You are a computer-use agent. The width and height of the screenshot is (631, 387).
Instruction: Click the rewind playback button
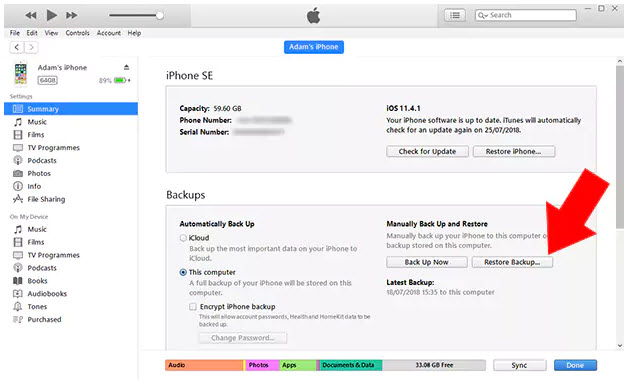coord(31,15)
